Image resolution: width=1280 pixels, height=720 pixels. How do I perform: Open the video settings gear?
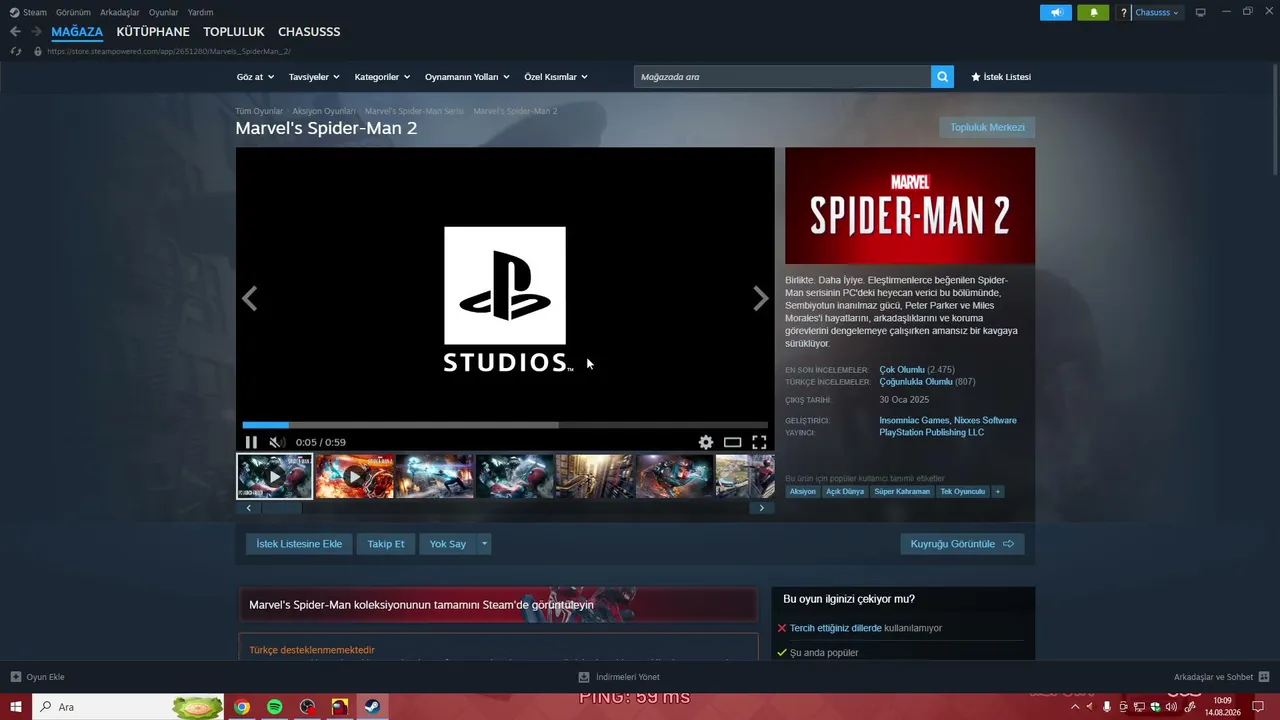pyautogui.click(x=706, y=442)
